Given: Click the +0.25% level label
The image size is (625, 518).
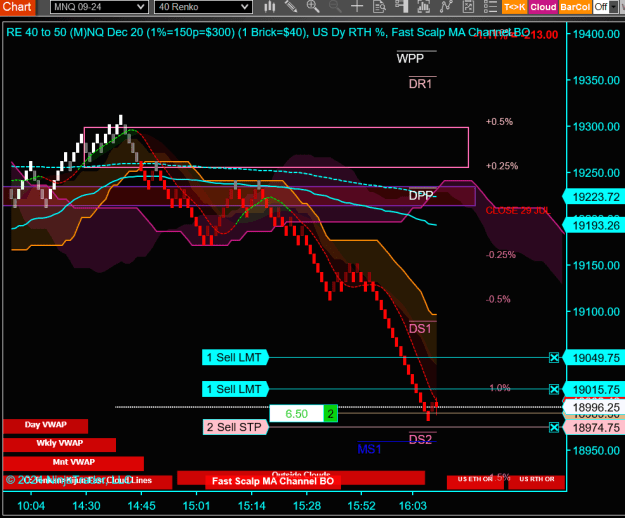Looking at the screenshot, I should [x=502, y=166].
